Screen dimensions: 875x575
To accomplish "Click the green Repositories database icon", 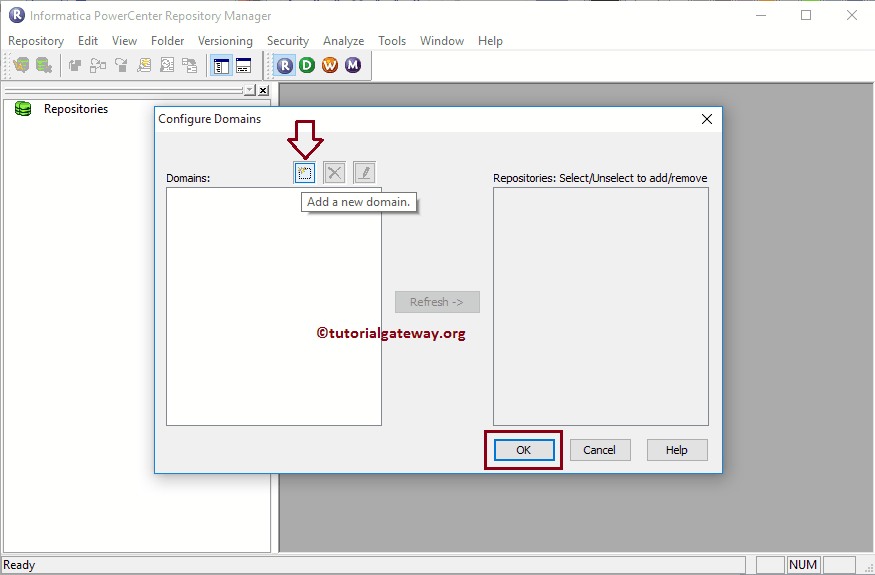I will [x=23, y=109].
